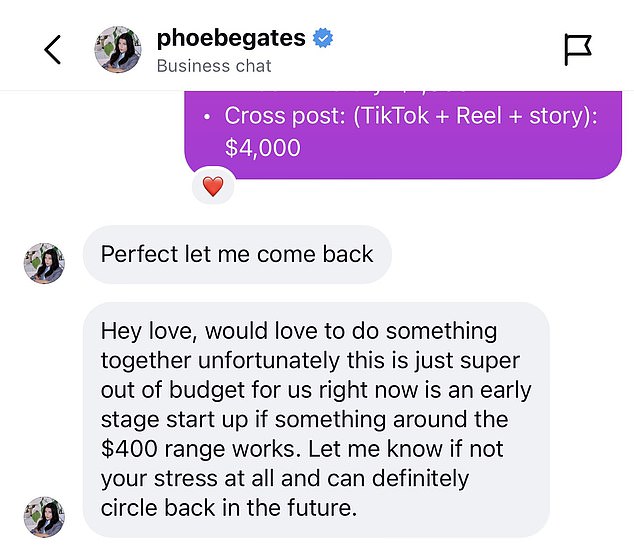This screenshot has width=634, height=555.
Task: Open the phoebegates header profile picture
Action: (x=118, y=50)
